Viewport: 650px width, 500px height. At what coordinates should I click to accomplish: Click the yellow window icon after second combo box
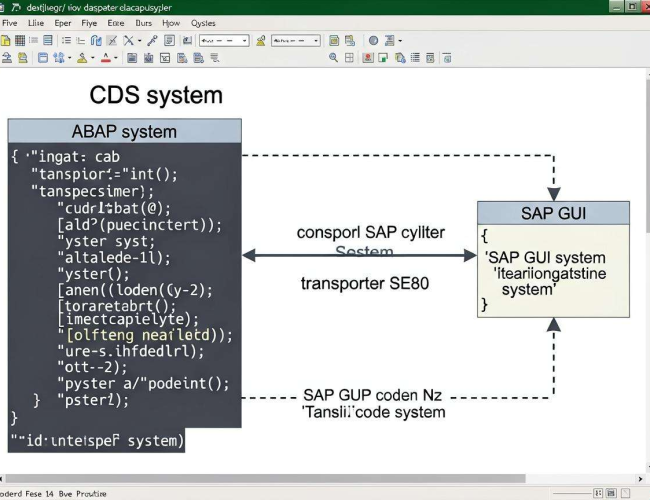334,40
